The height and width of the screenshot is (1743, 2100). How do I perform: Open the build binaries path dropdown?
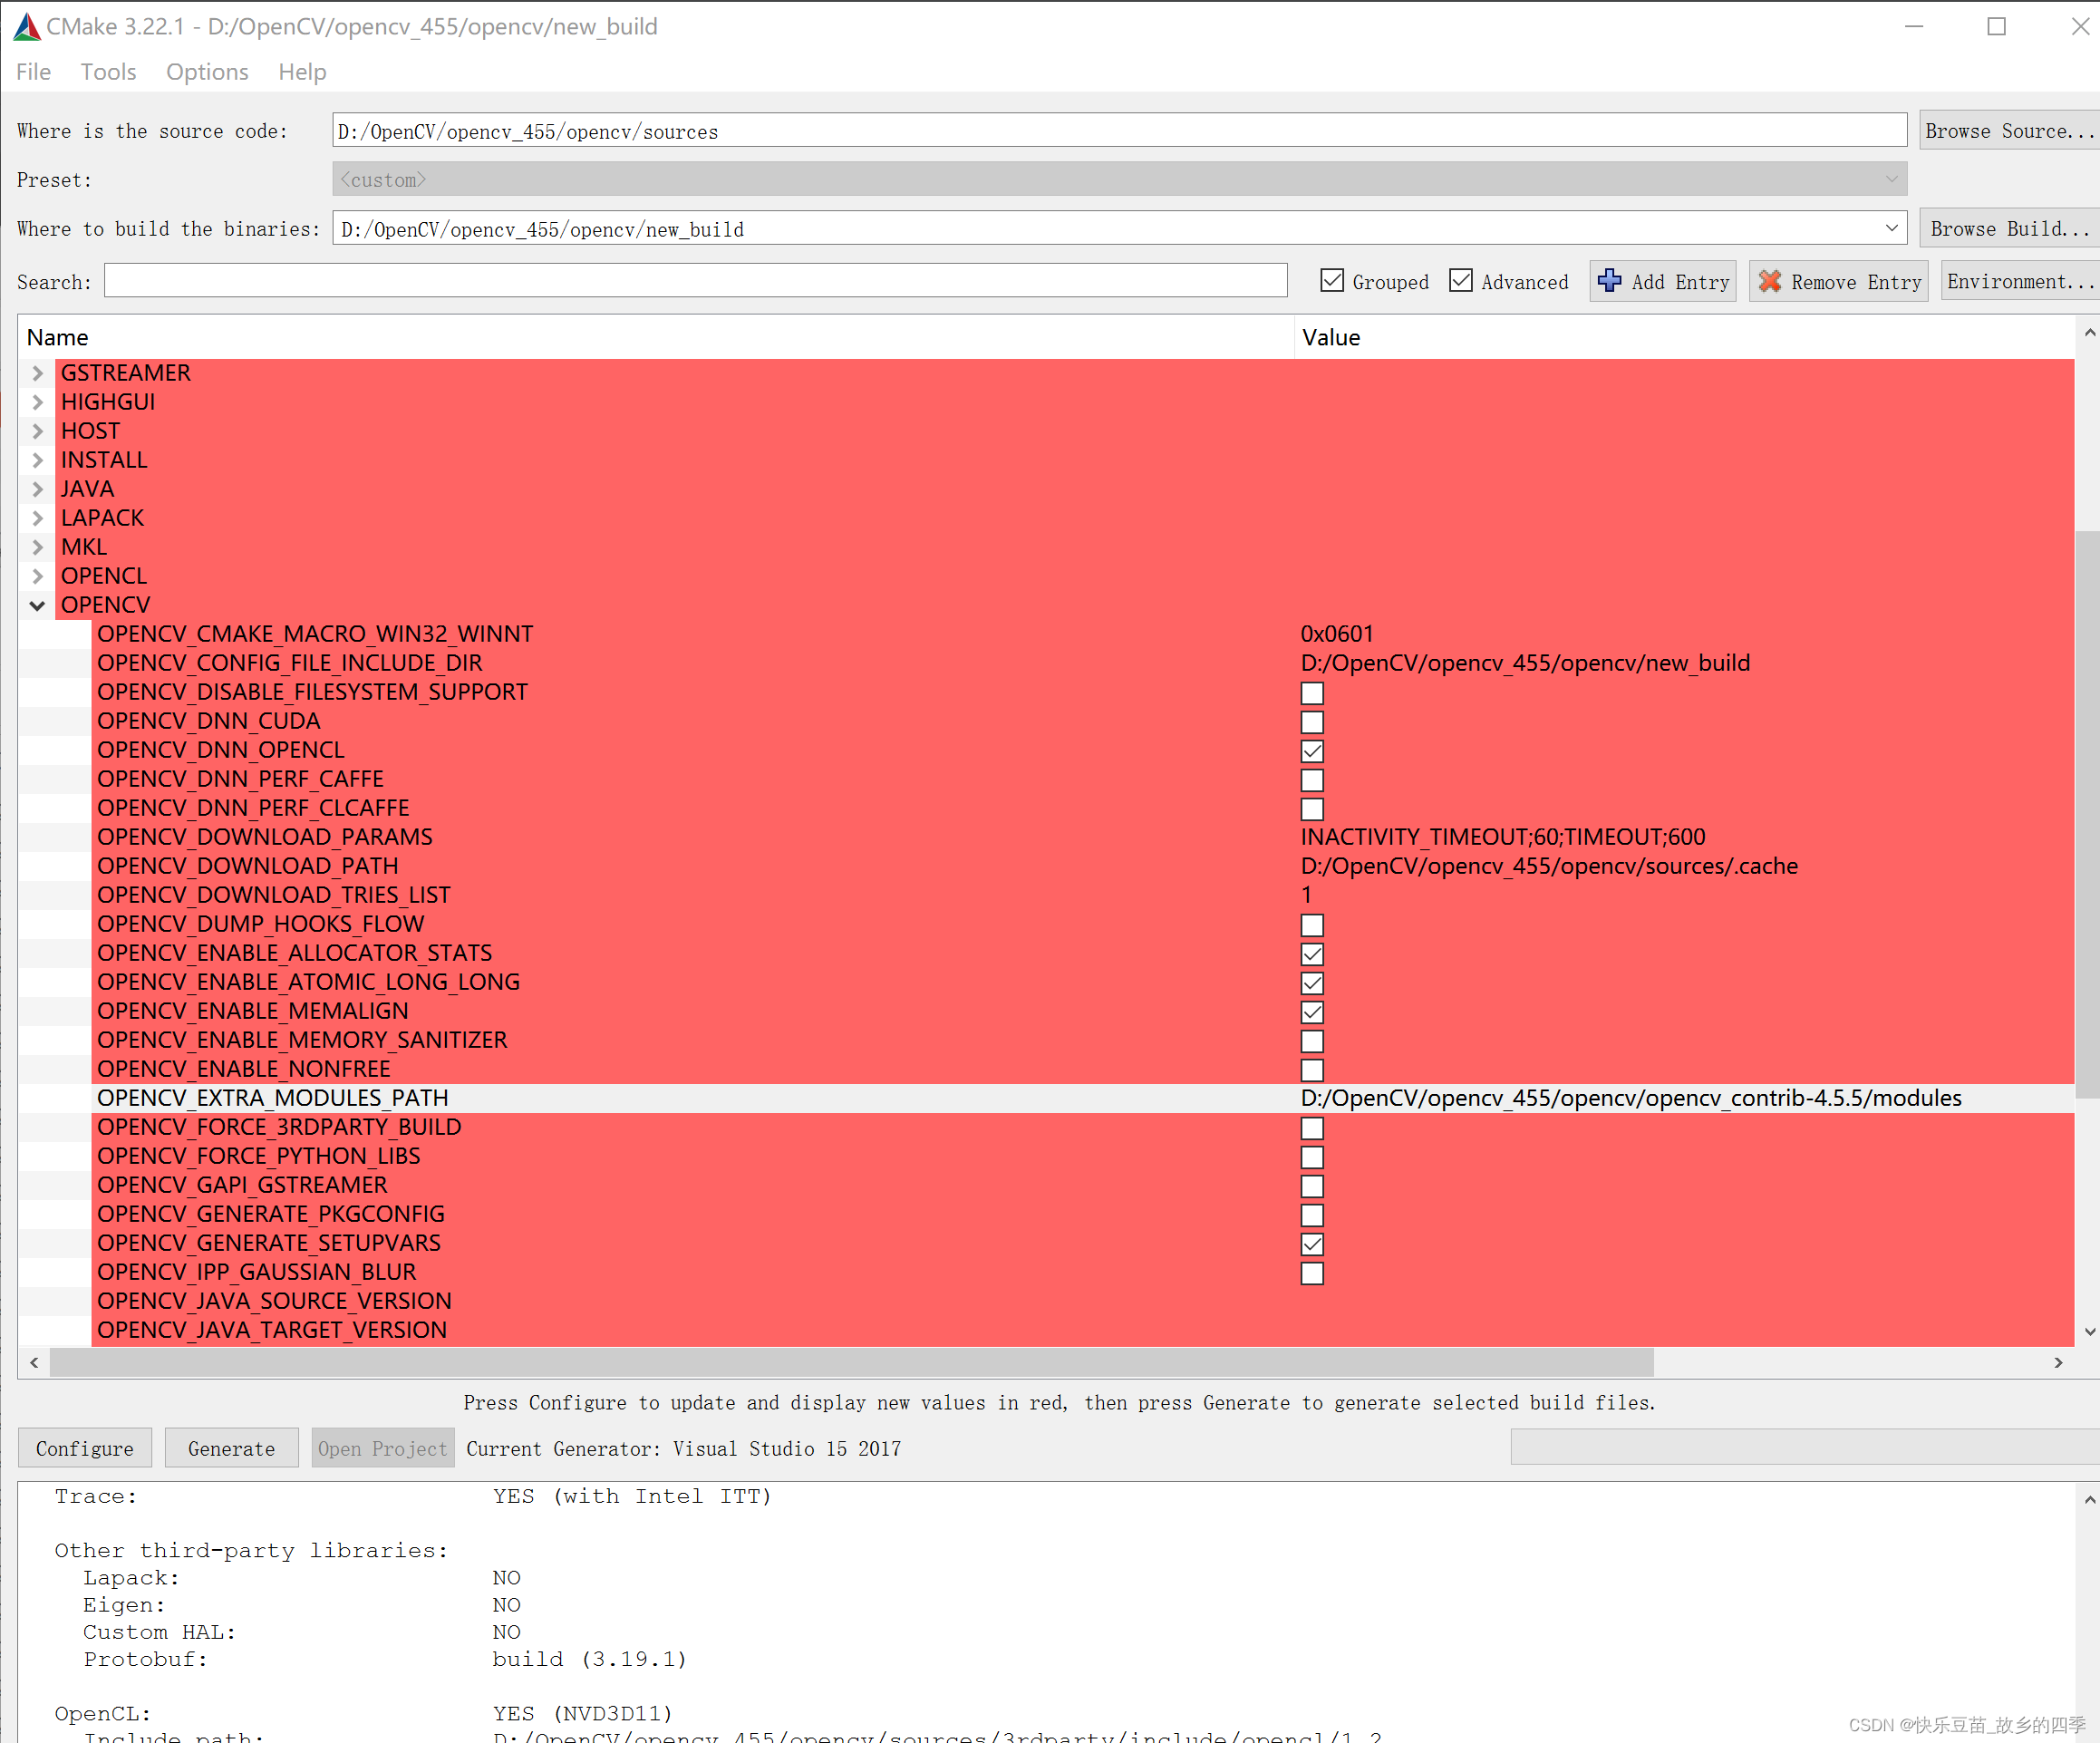click(x=1891, y=229)
